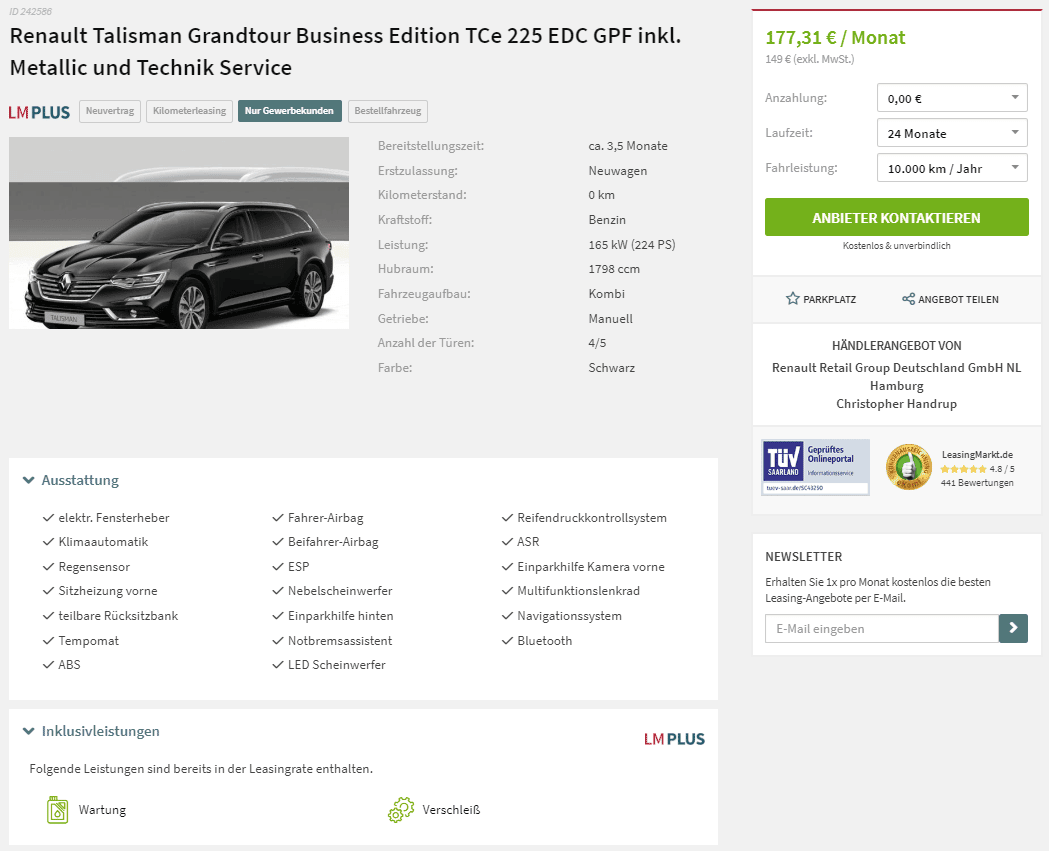Screen dimensions: 1049x851
Task: Click the Kombi body type value
Action: click(x=606, y=294)
